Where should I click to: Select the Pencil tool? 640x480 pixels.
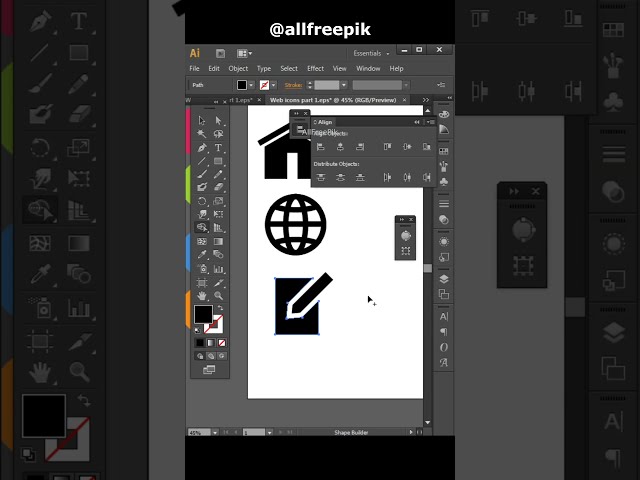[218, 174]
